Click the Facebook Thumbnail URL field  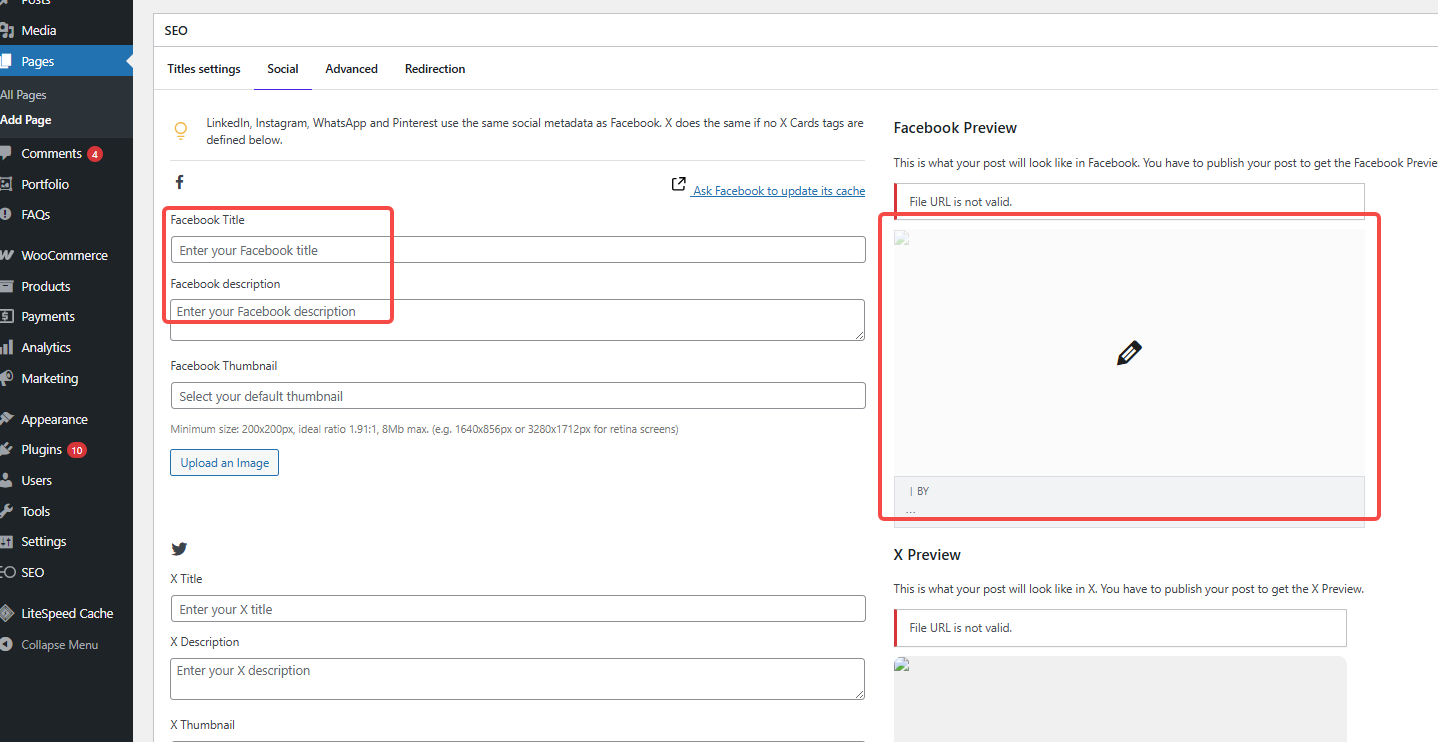[517, 396]
